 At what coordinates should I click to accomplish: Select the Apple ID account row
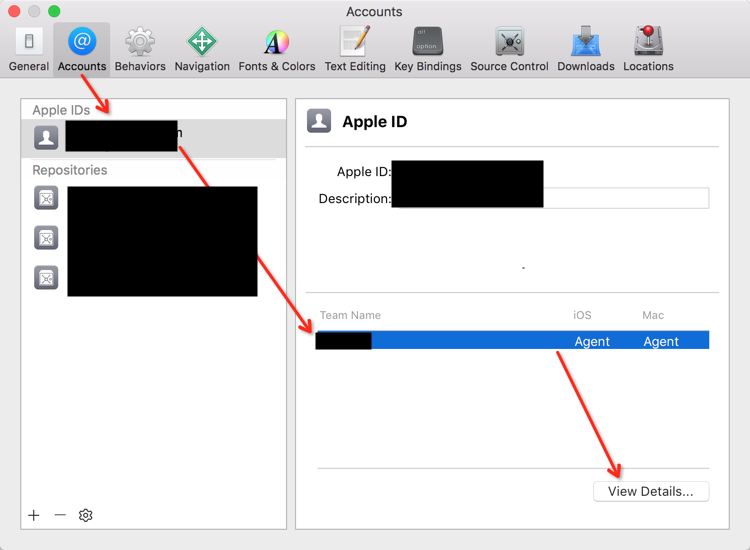[154, 138]
